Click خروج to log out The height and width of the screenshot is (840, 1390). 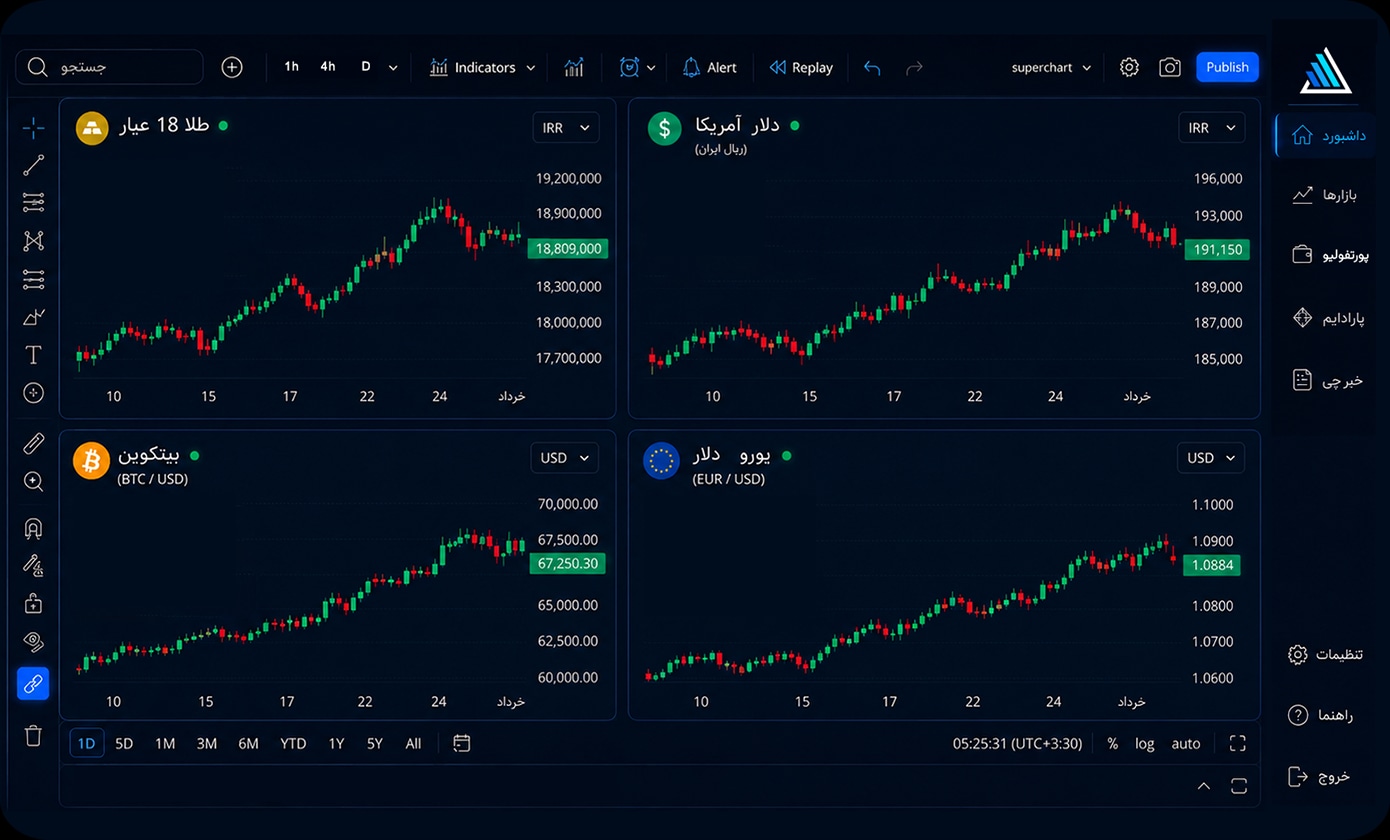tap(1319, 776)
